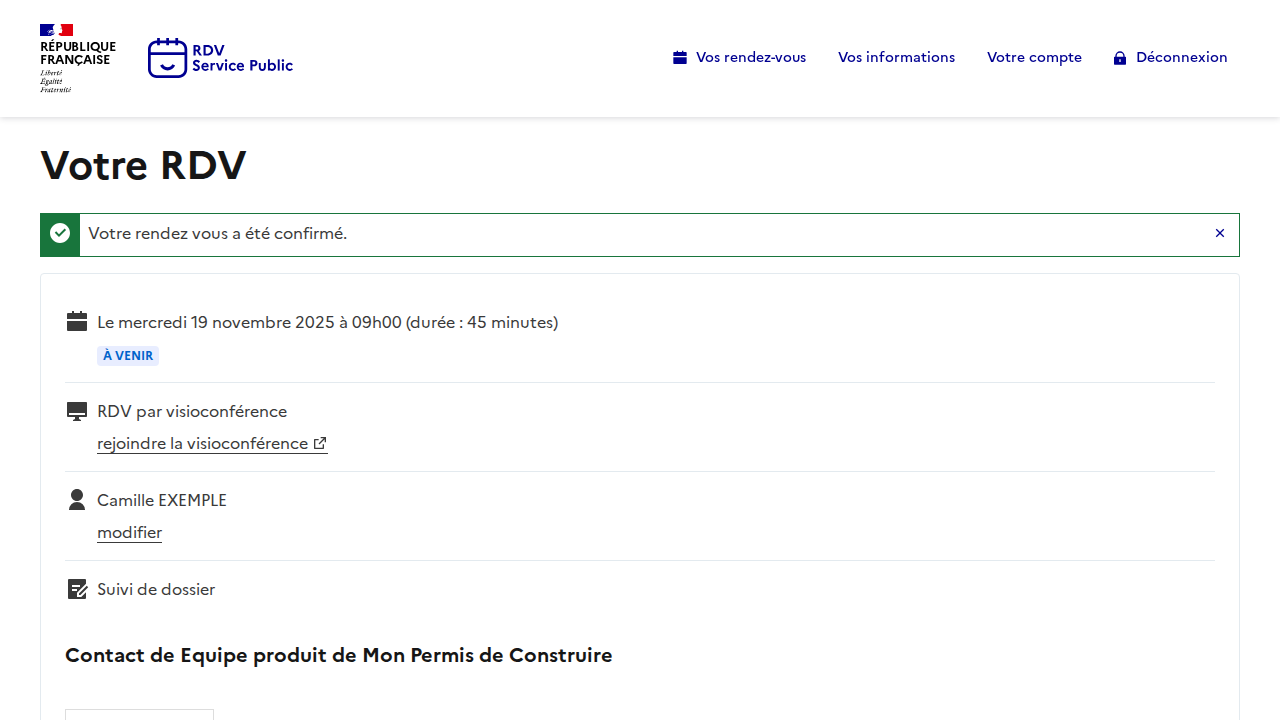Click the À VENIR status badge

point(128,356)
